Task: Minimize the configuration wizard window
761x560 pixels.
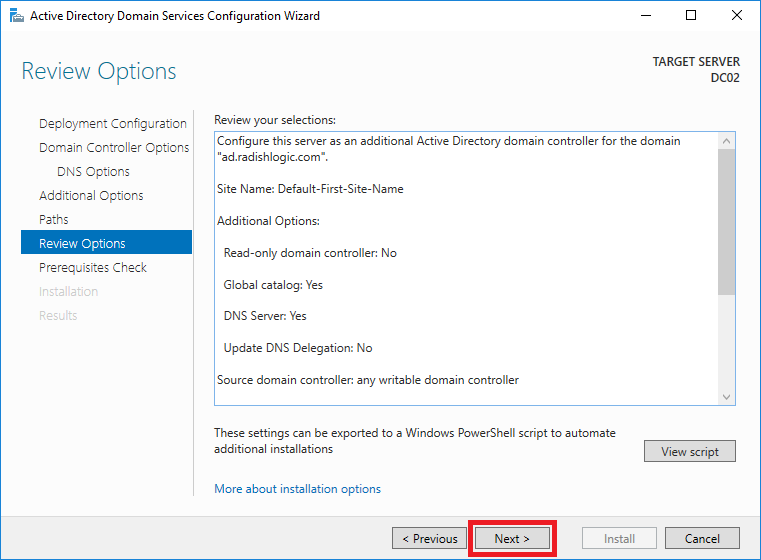Action: 646,16
